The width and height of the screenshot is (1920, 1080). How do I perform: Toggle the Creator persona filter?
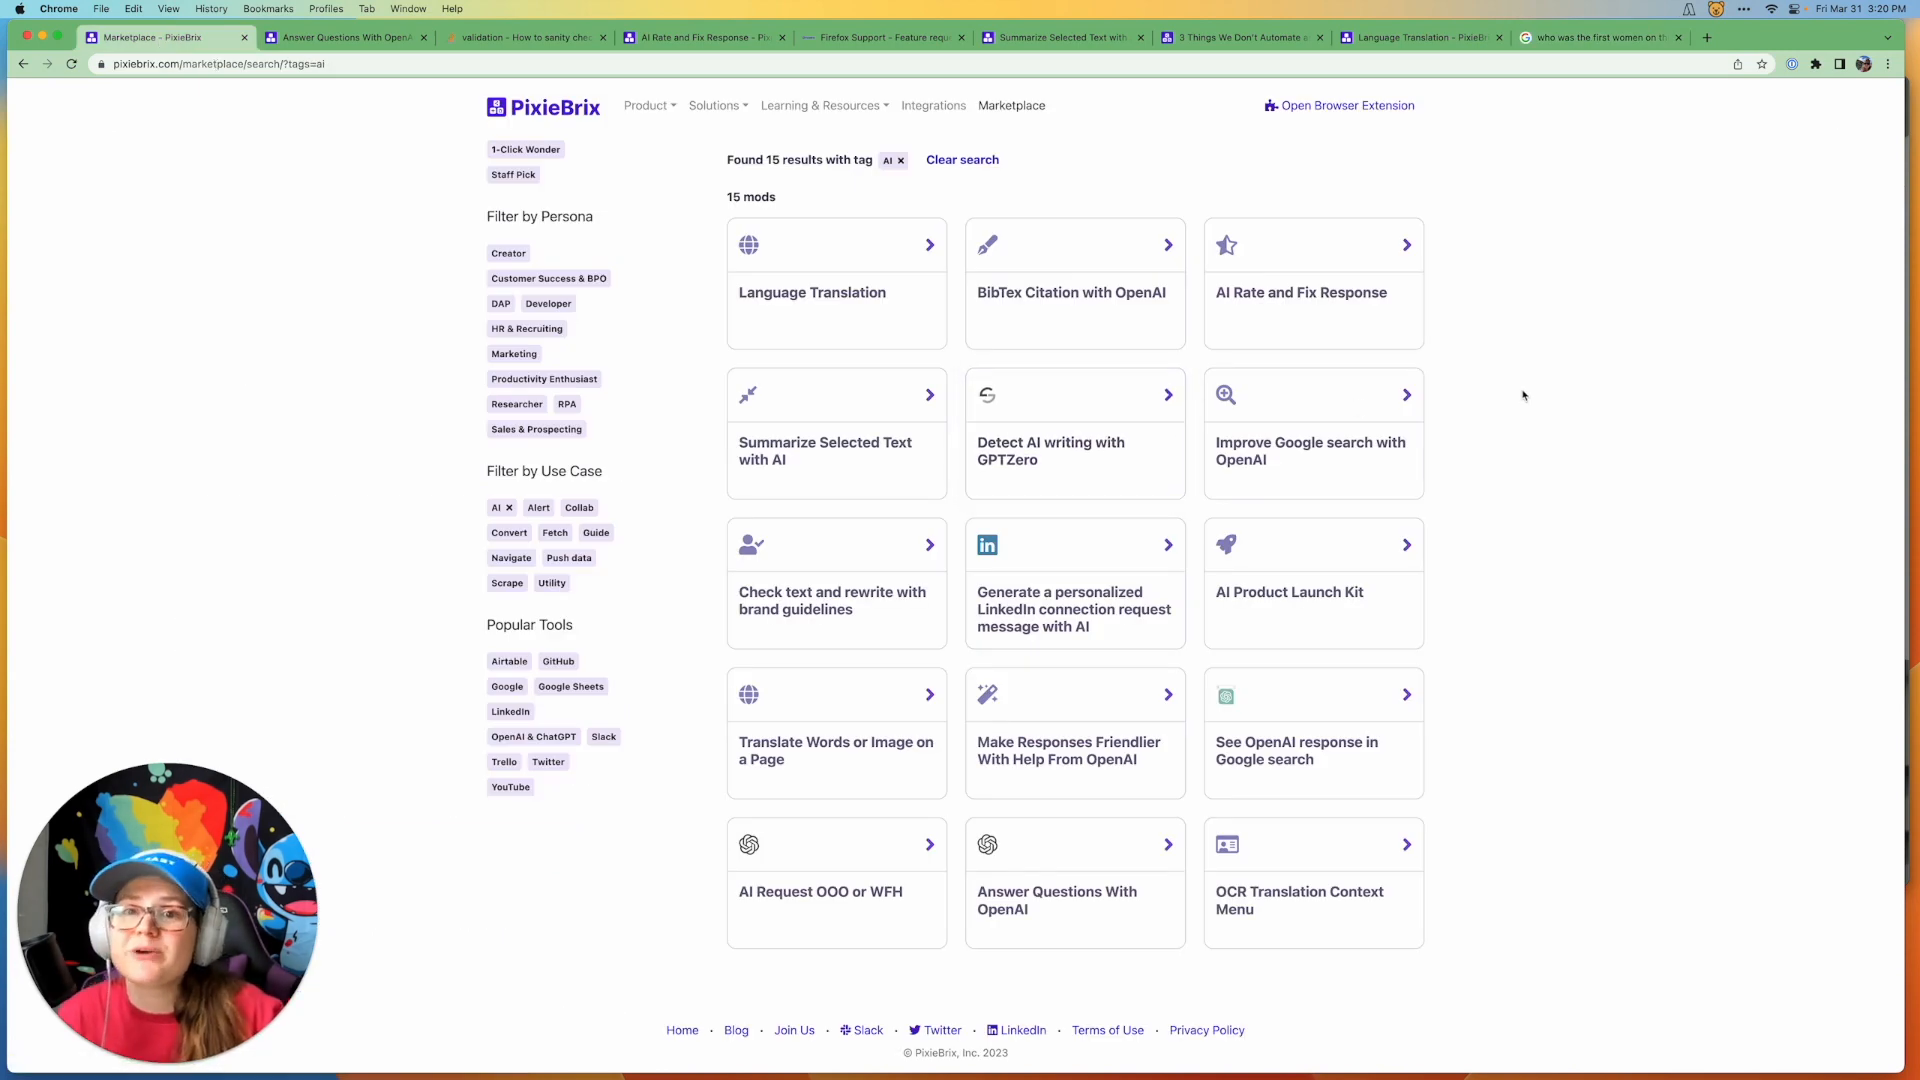508,254
